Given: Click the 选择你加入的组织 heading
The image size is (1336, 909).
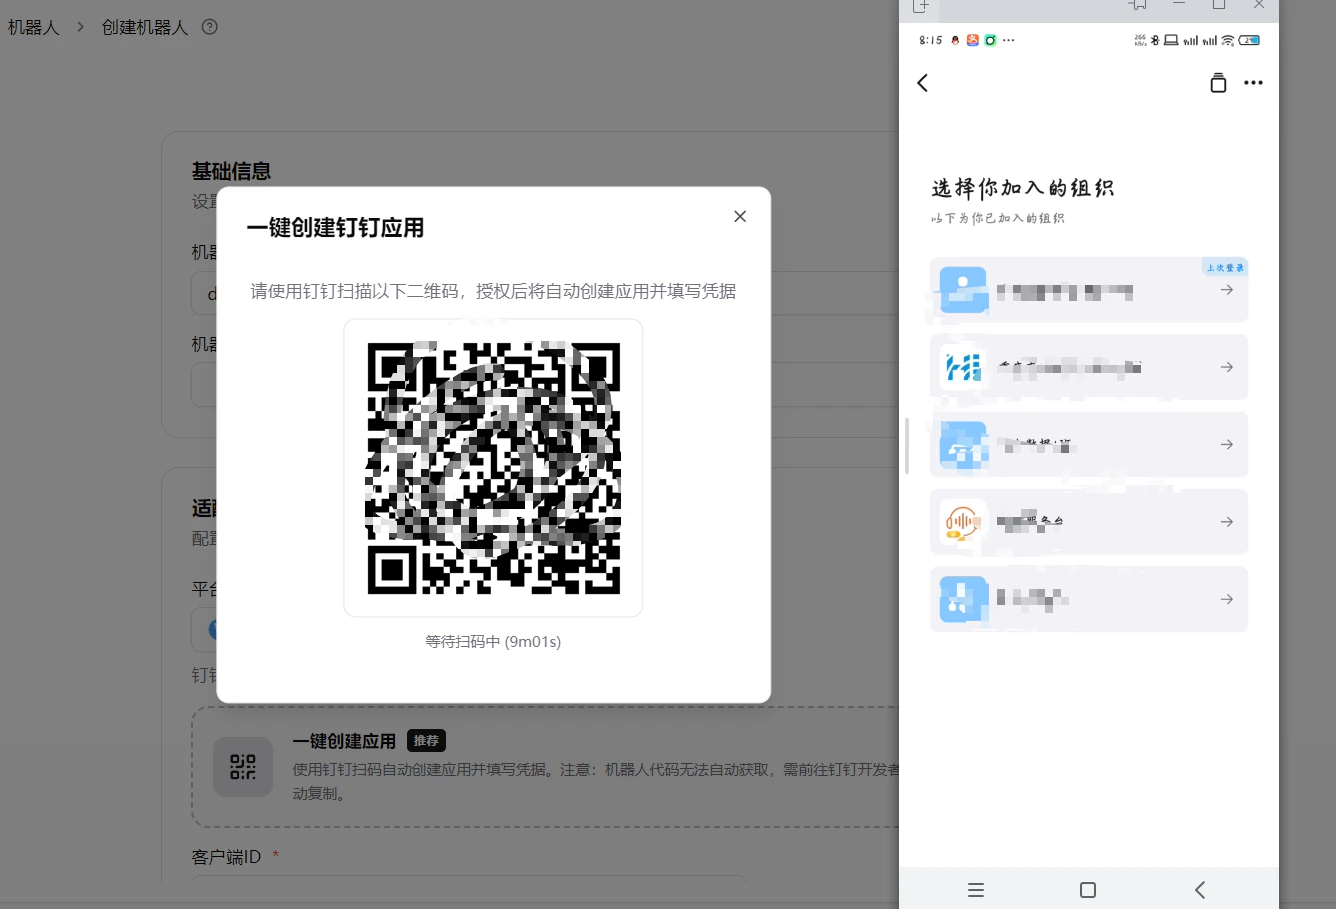Looking at the screenshot, I should [1022, 188].
